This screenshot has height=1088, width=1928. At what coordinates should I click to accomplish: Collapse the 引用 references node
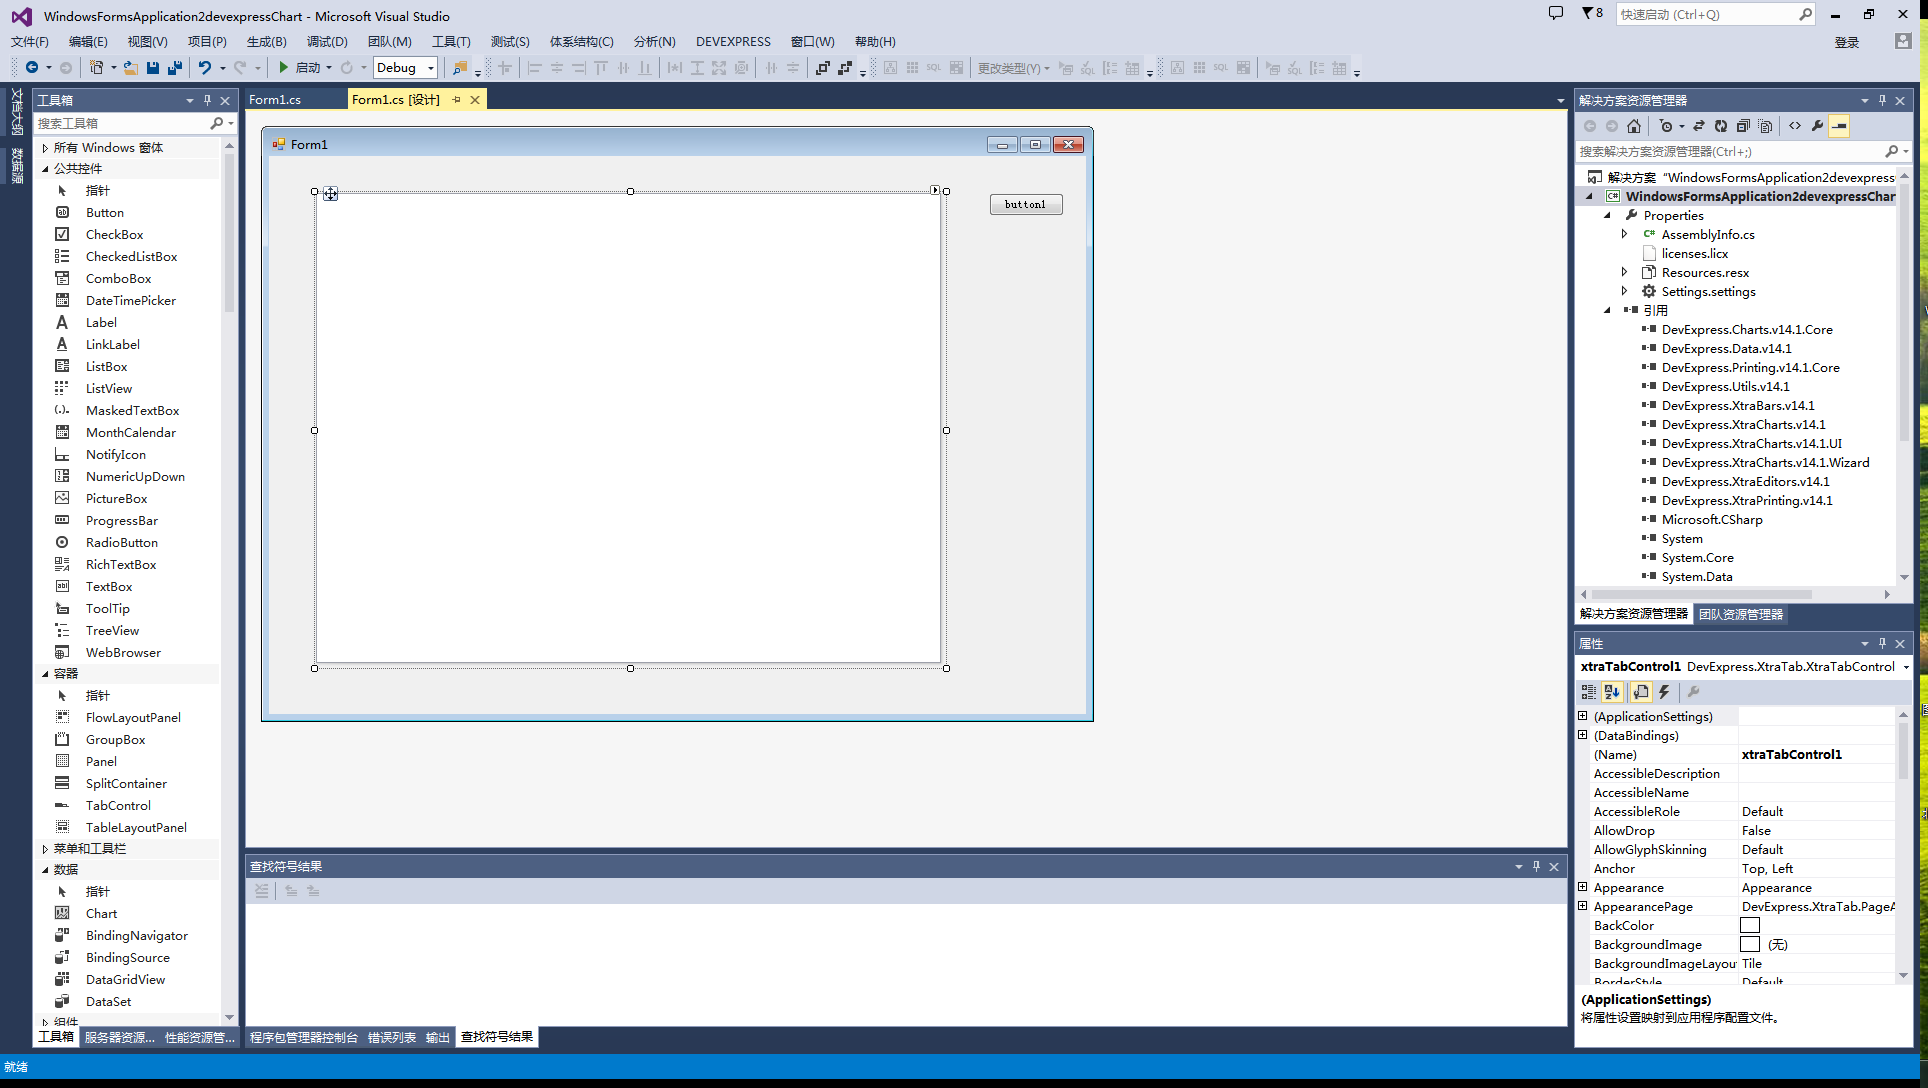click(1608, 311)
